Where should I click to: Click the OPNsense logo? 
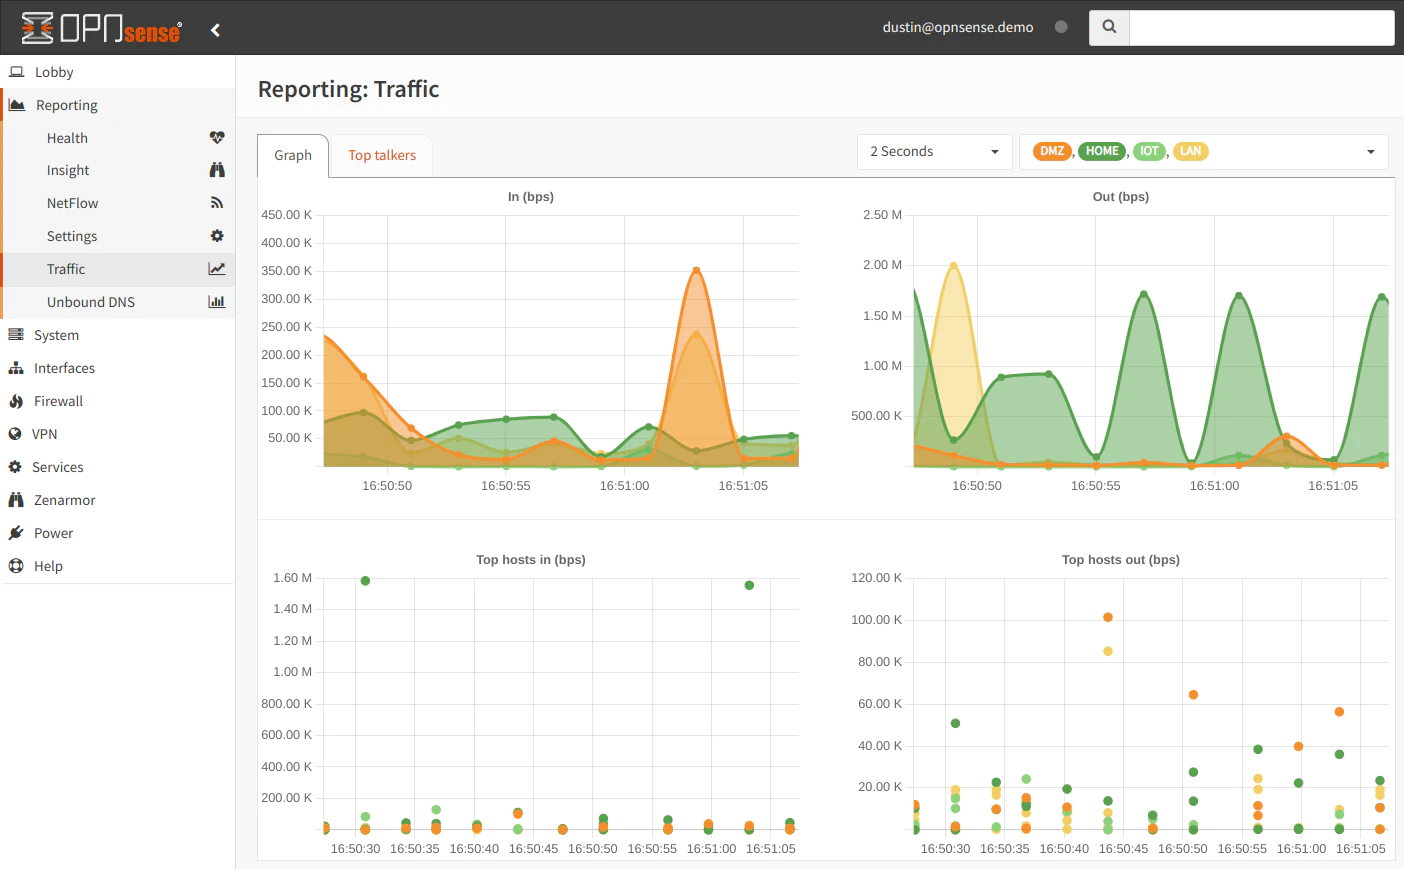coord(101,28)
